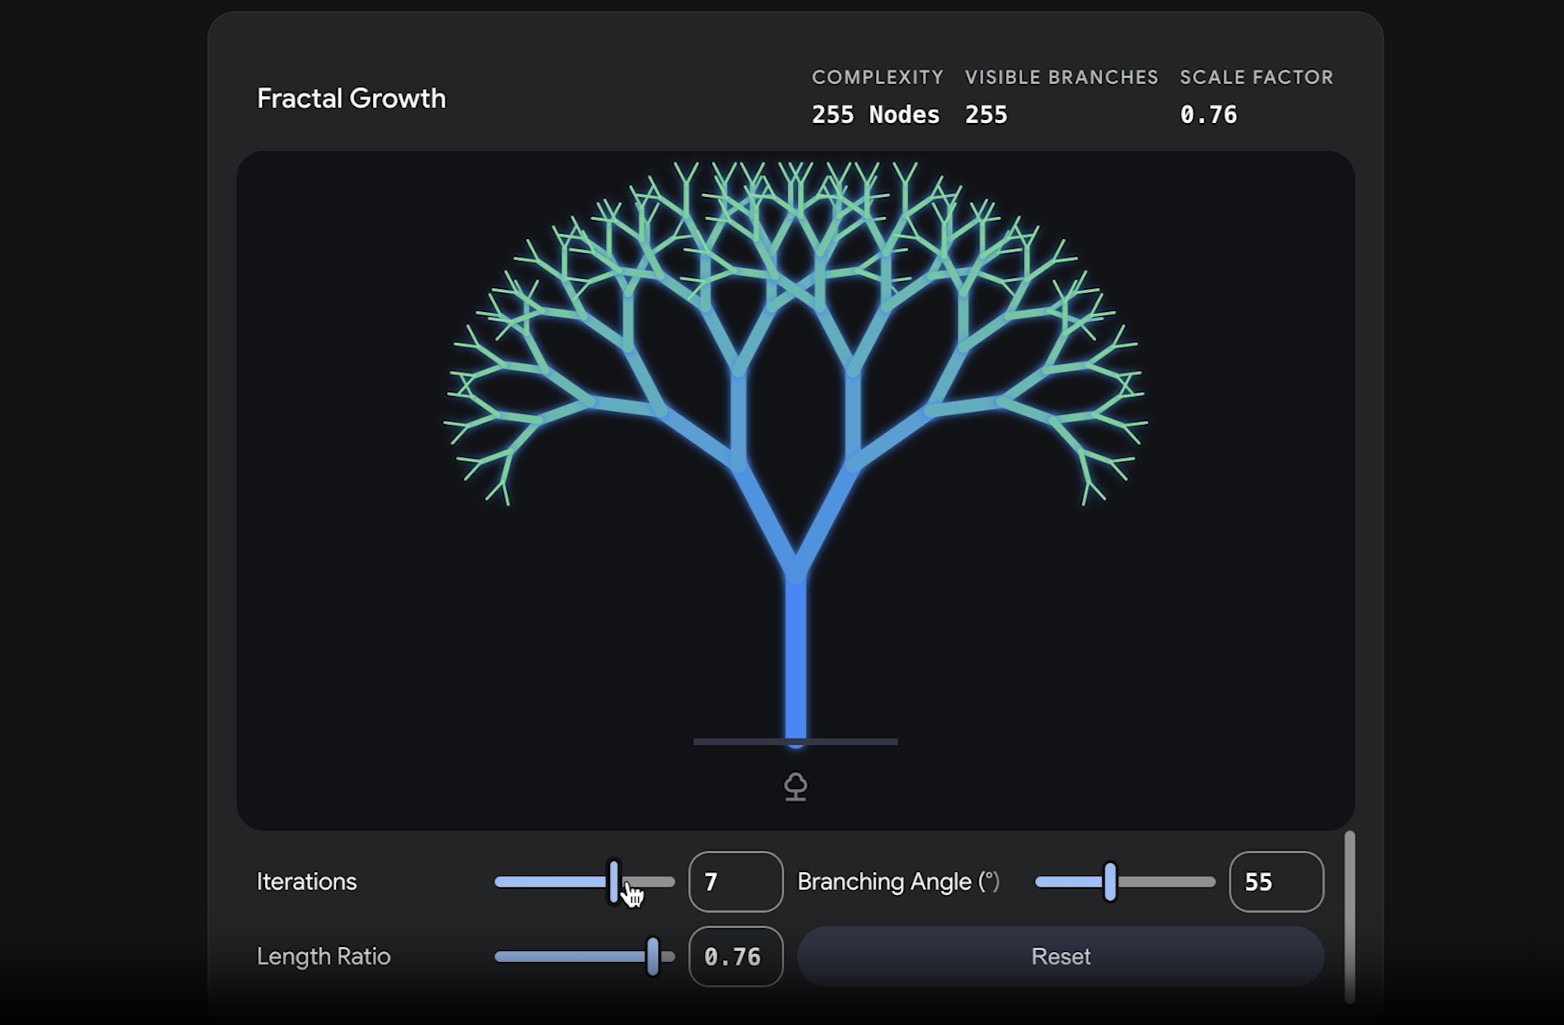The image size is (1564, 1025).
Task: Select the Length Ratio slider handle
Action: coord(652,956)
